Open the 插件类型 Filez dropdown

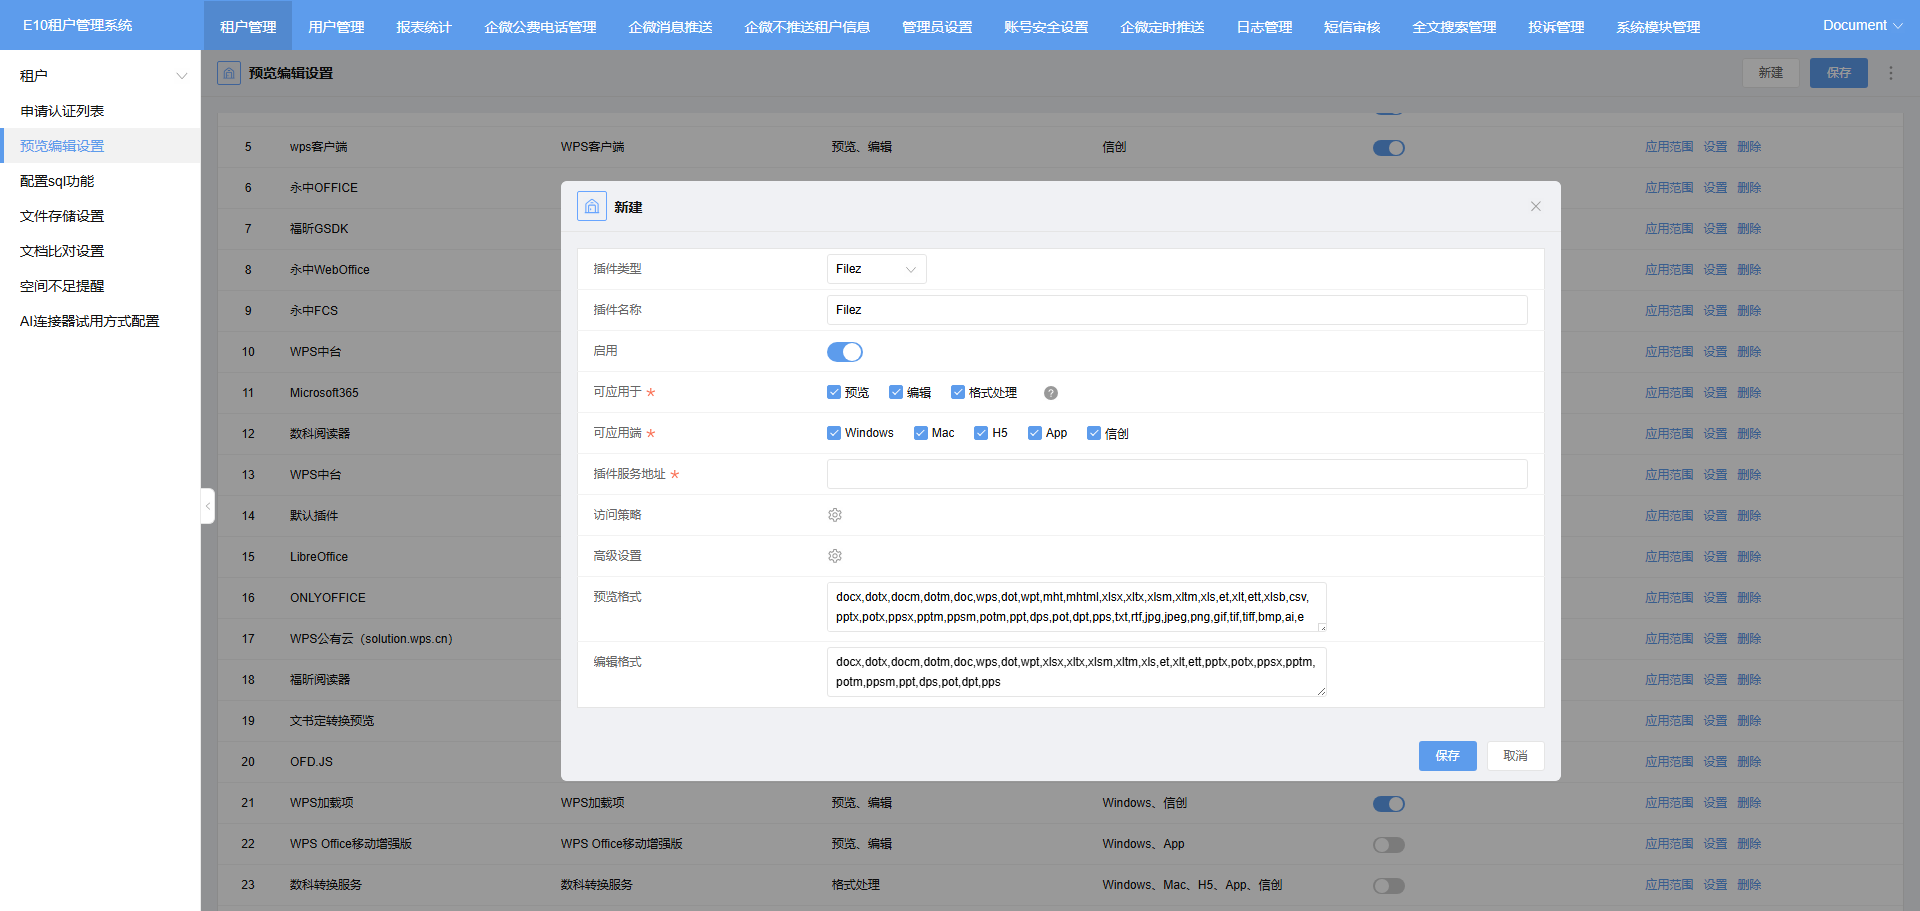(x=877, y=269)
